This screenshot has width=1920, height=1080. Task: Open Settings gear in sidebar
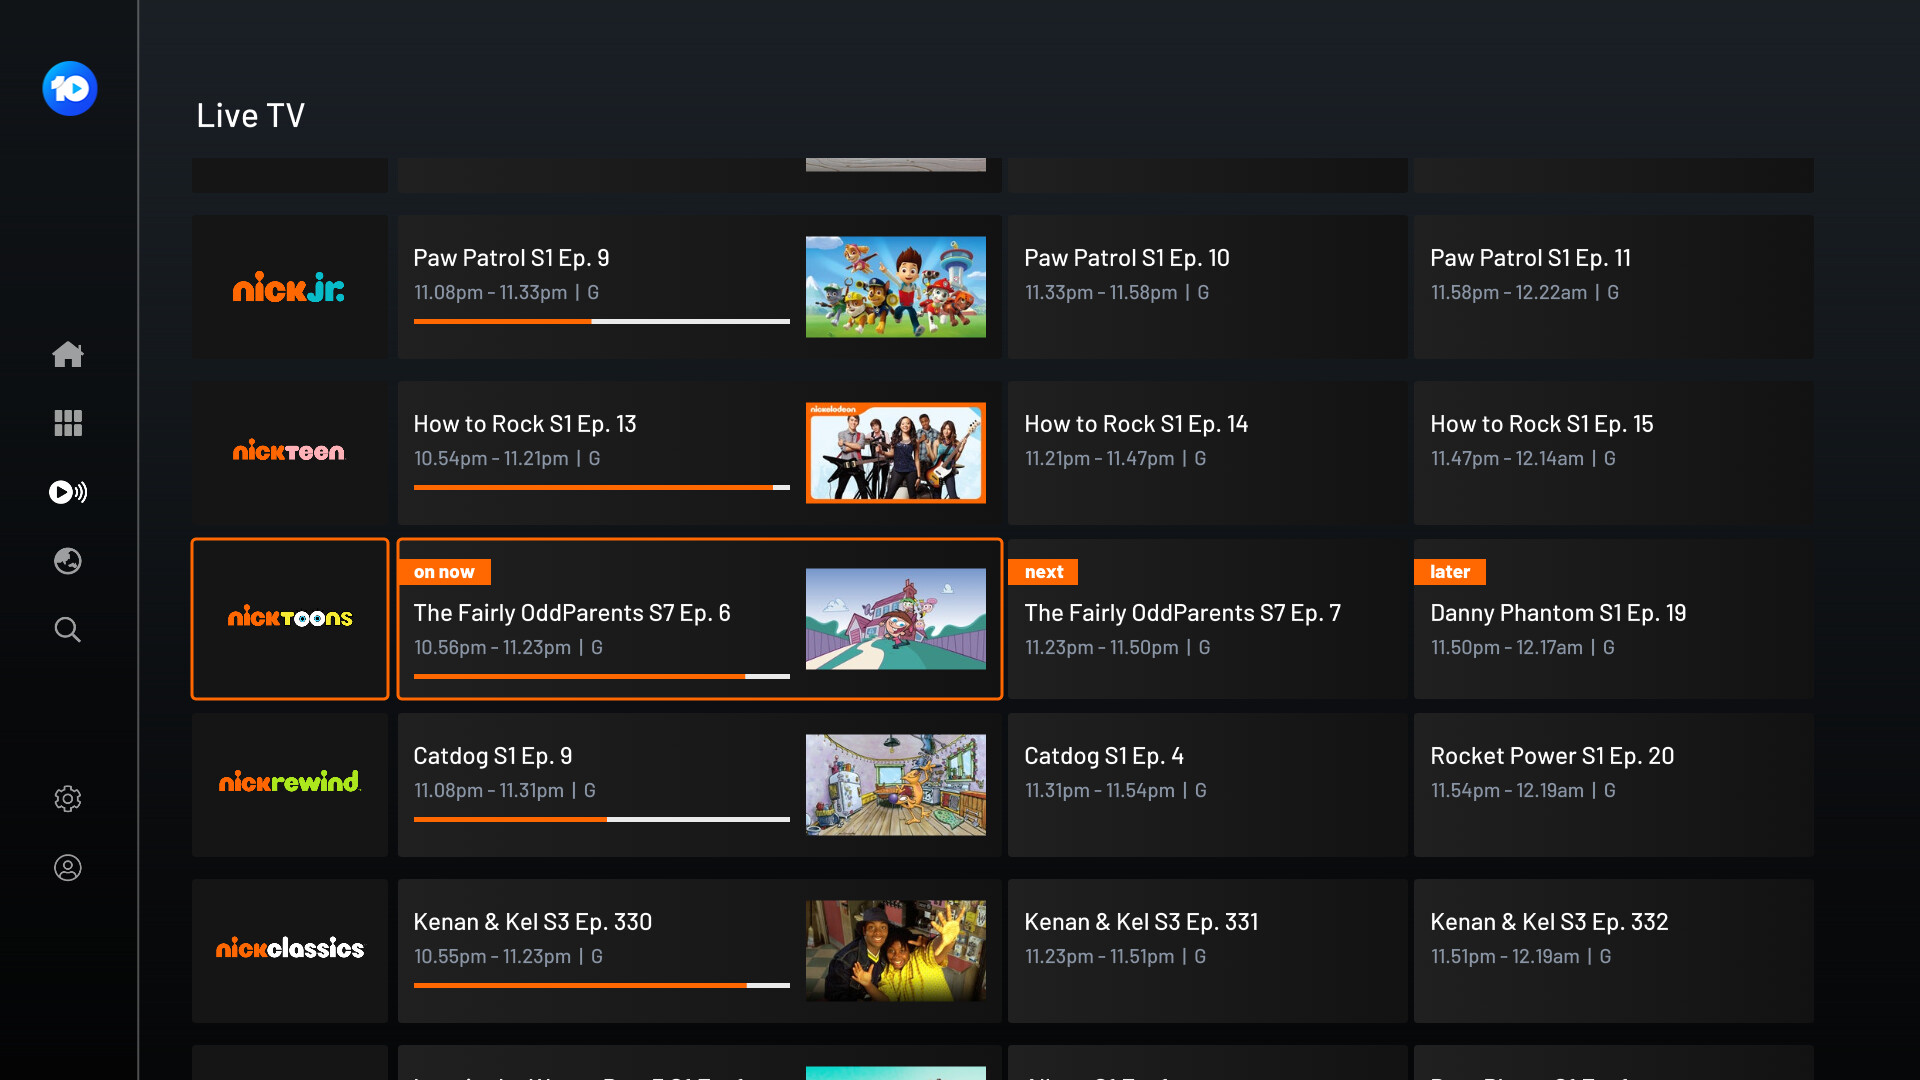click(68, 799)
